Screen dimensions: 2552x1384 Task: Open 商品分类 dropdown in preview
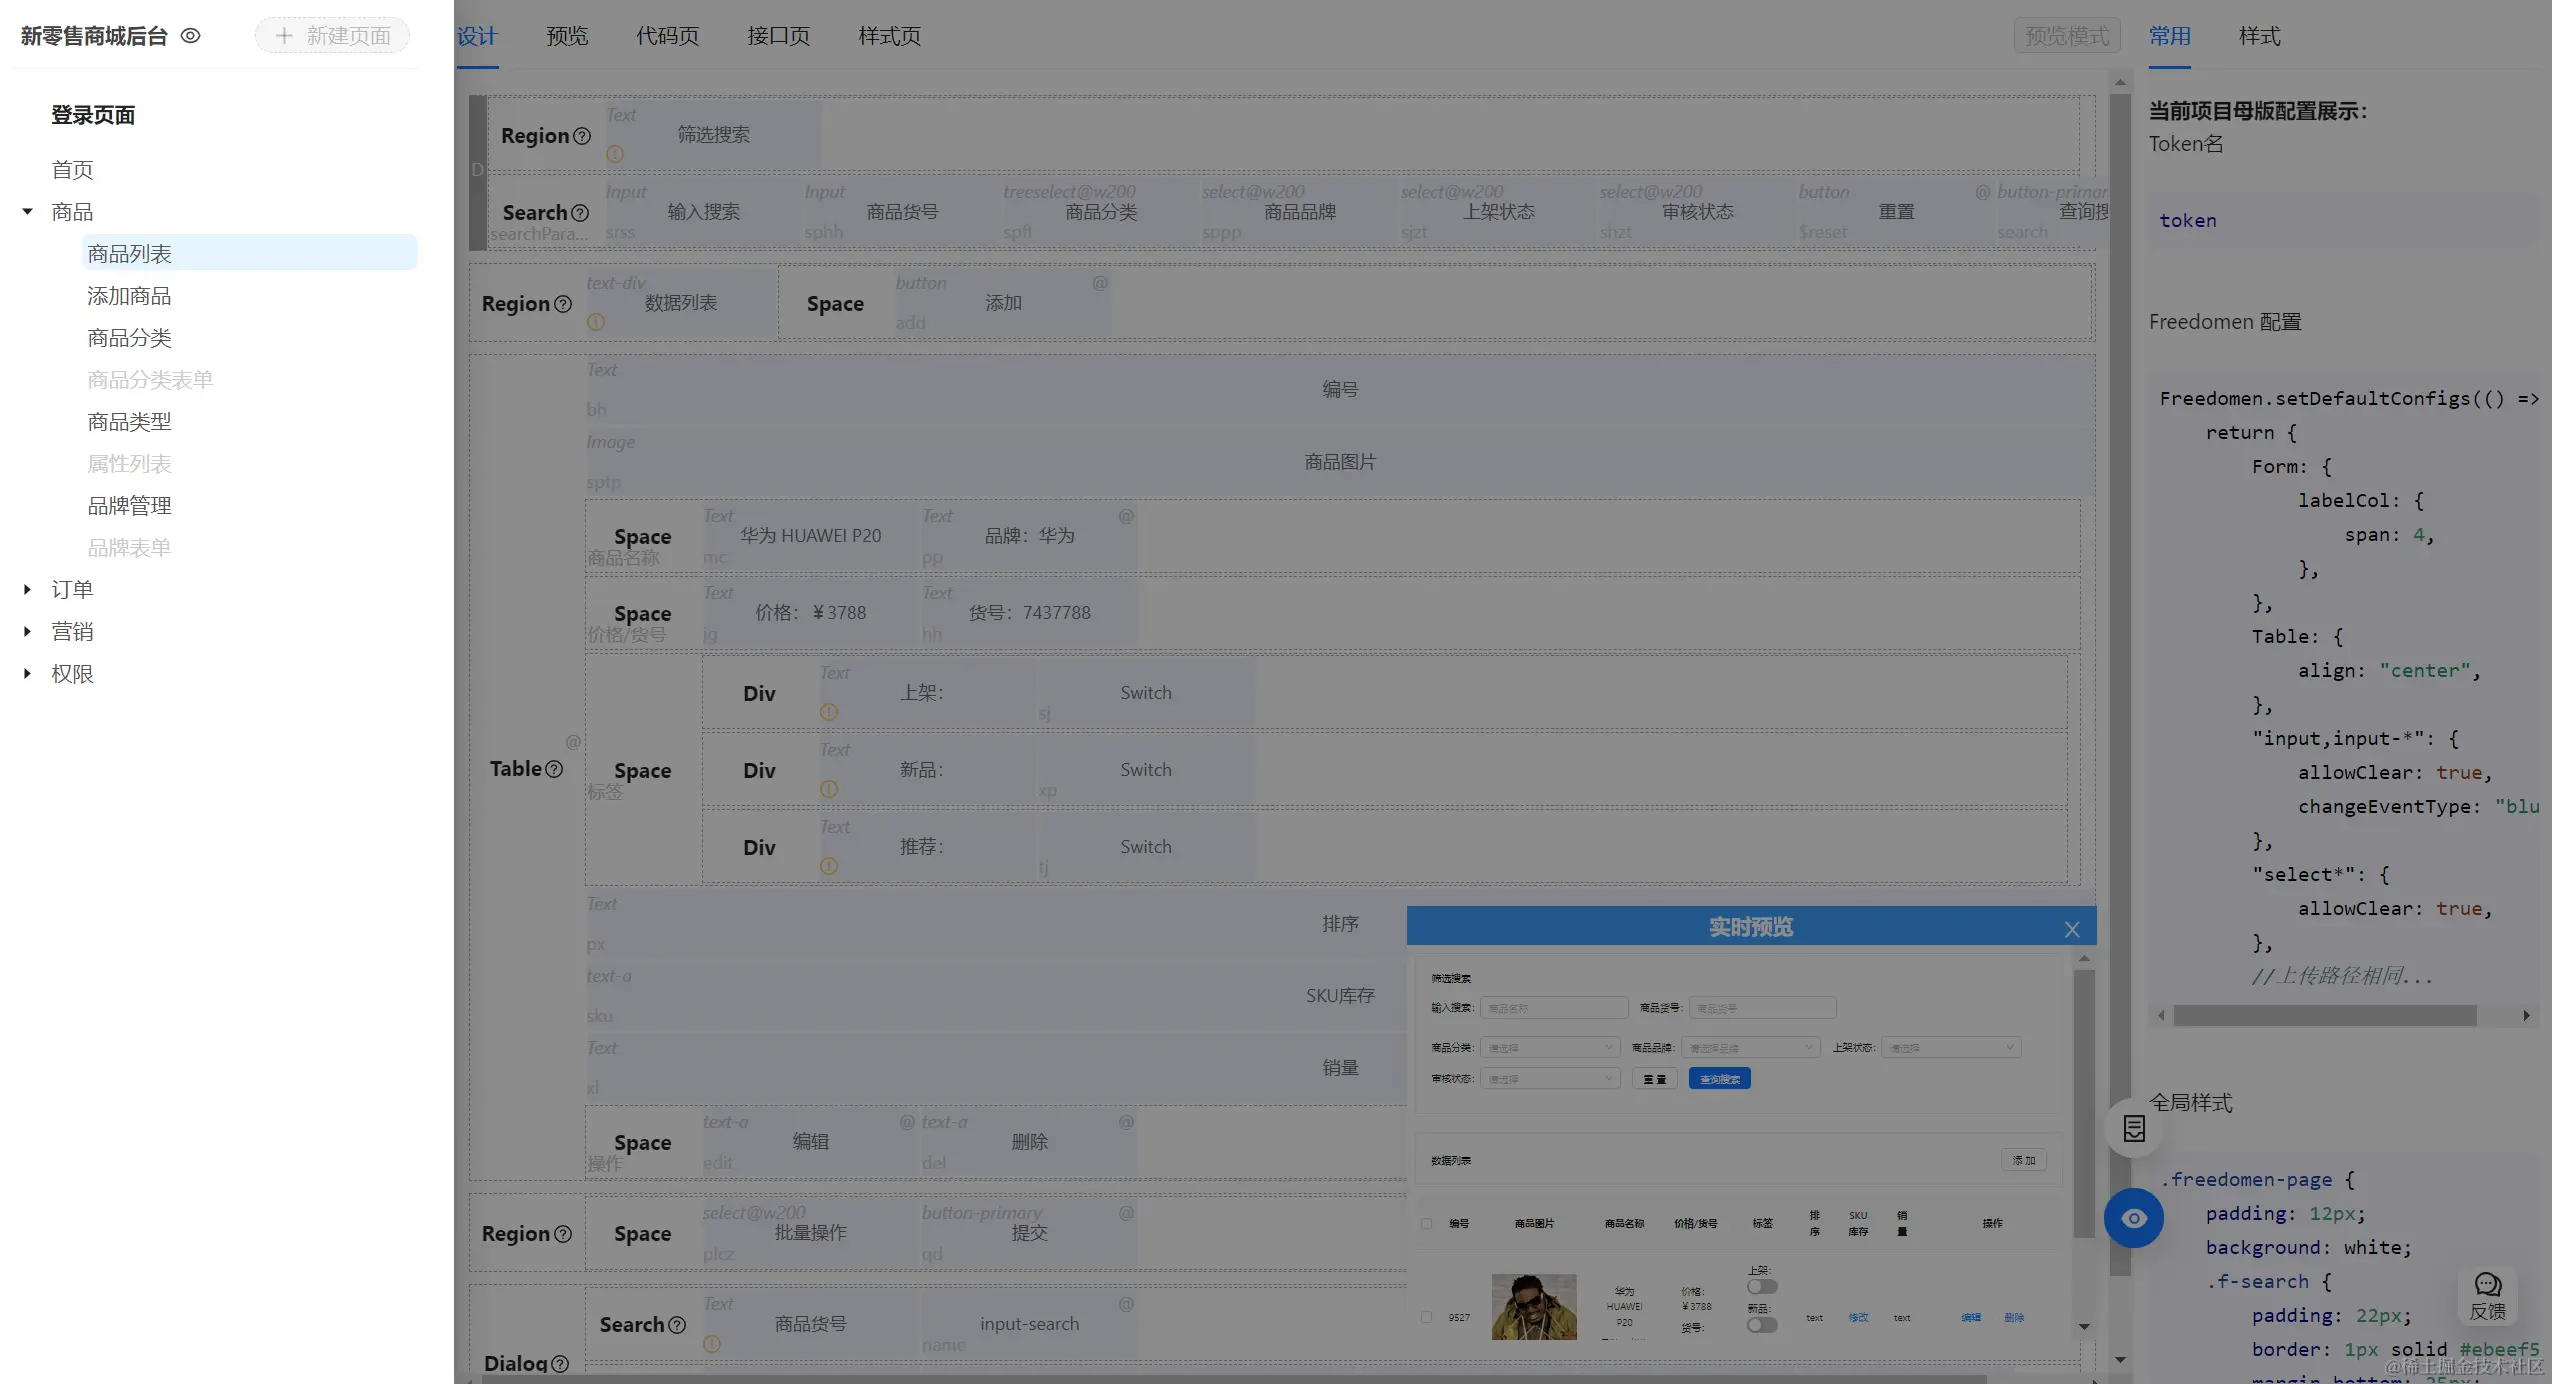1549,1048
